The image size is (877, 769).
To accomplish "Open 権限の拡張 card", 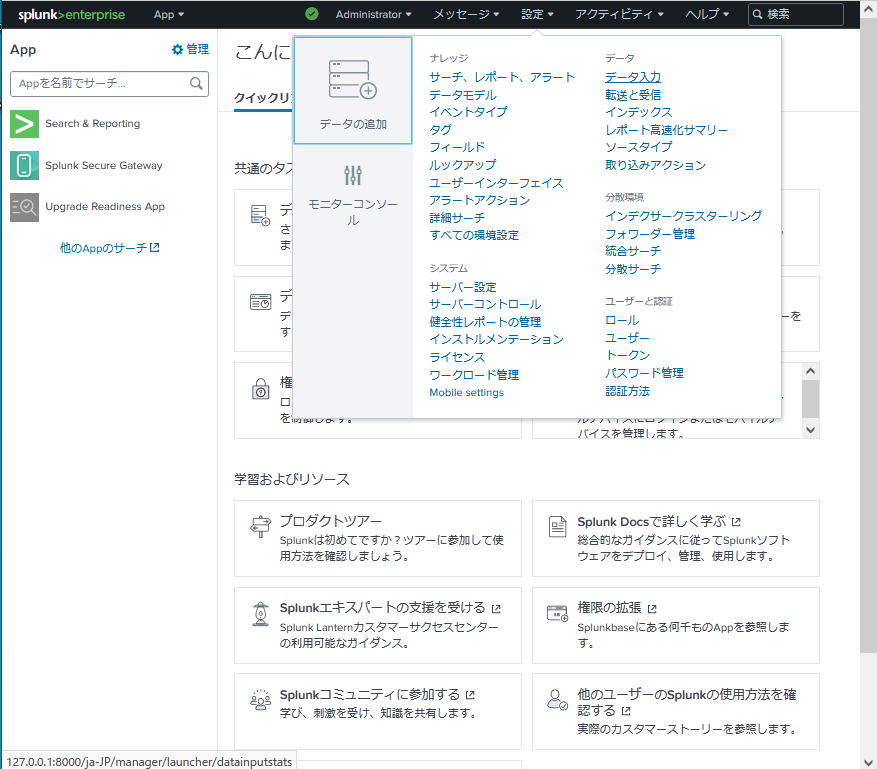I will 676,625.
